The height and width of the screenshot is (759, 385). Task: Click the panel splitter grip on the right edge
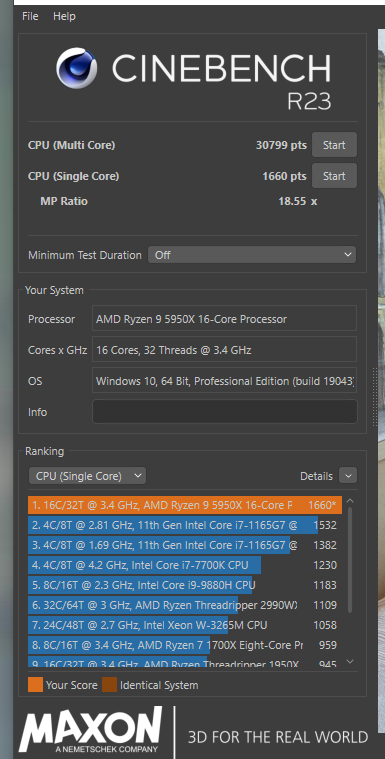[x=374, y=397]
